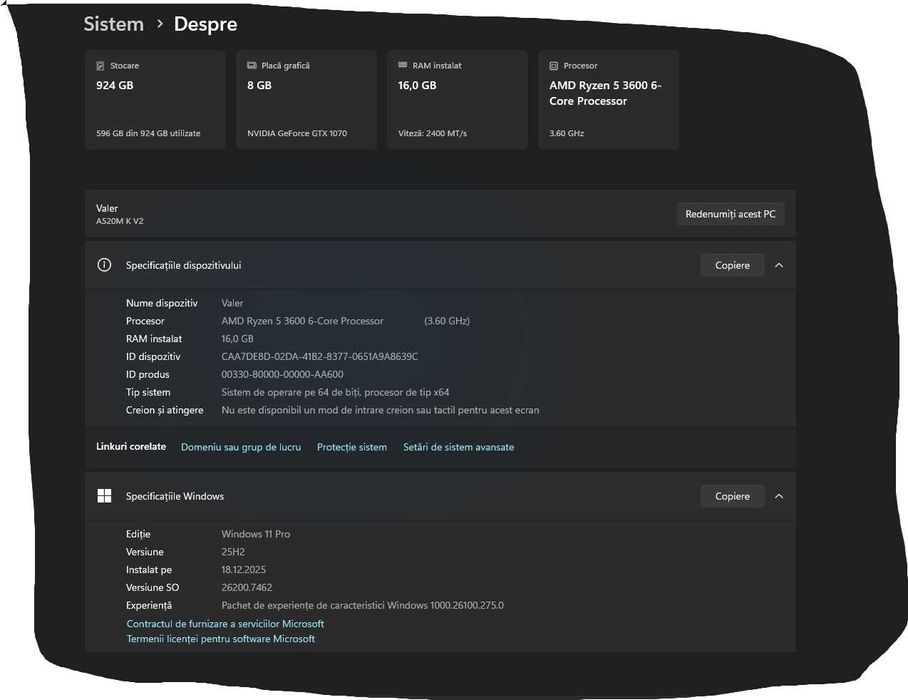
Task: Click the Nume dispozitiv value Valer
Action: [x=232, y=303]
